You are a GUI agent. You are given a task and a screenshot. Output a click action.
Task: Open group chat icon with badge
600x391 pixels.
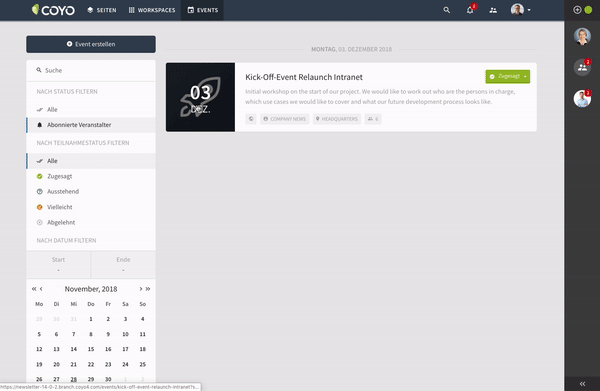click(x=582, y=67)
